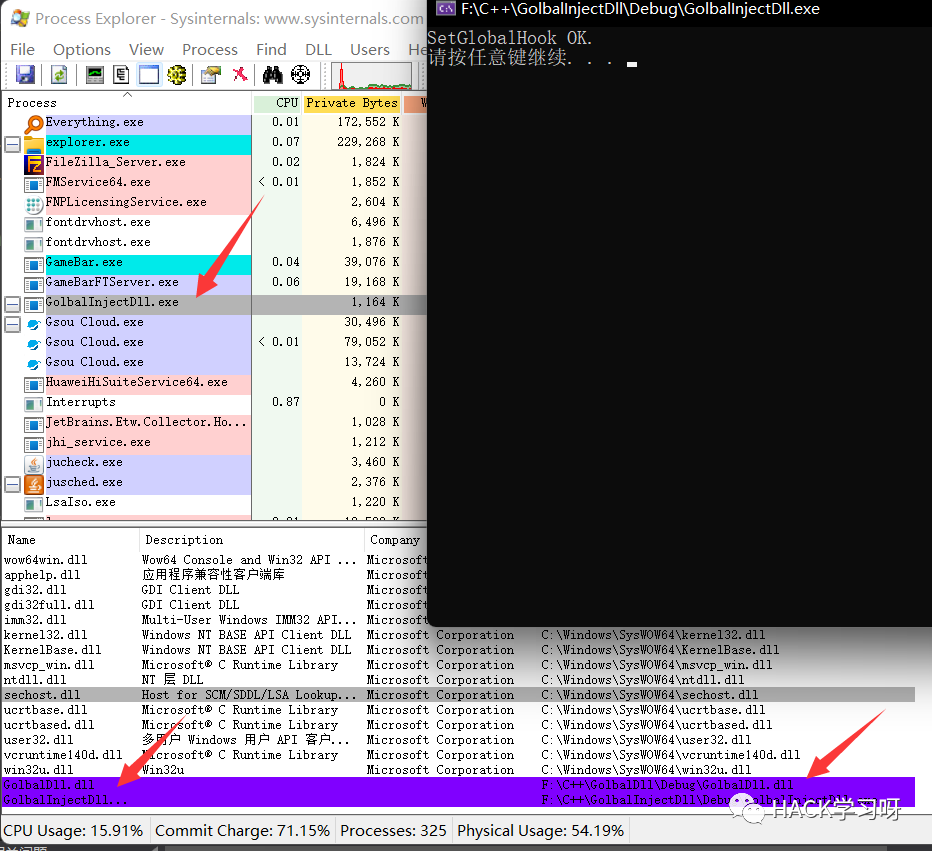
Task: Select the jhi_service.exe process
Action: 214,442
